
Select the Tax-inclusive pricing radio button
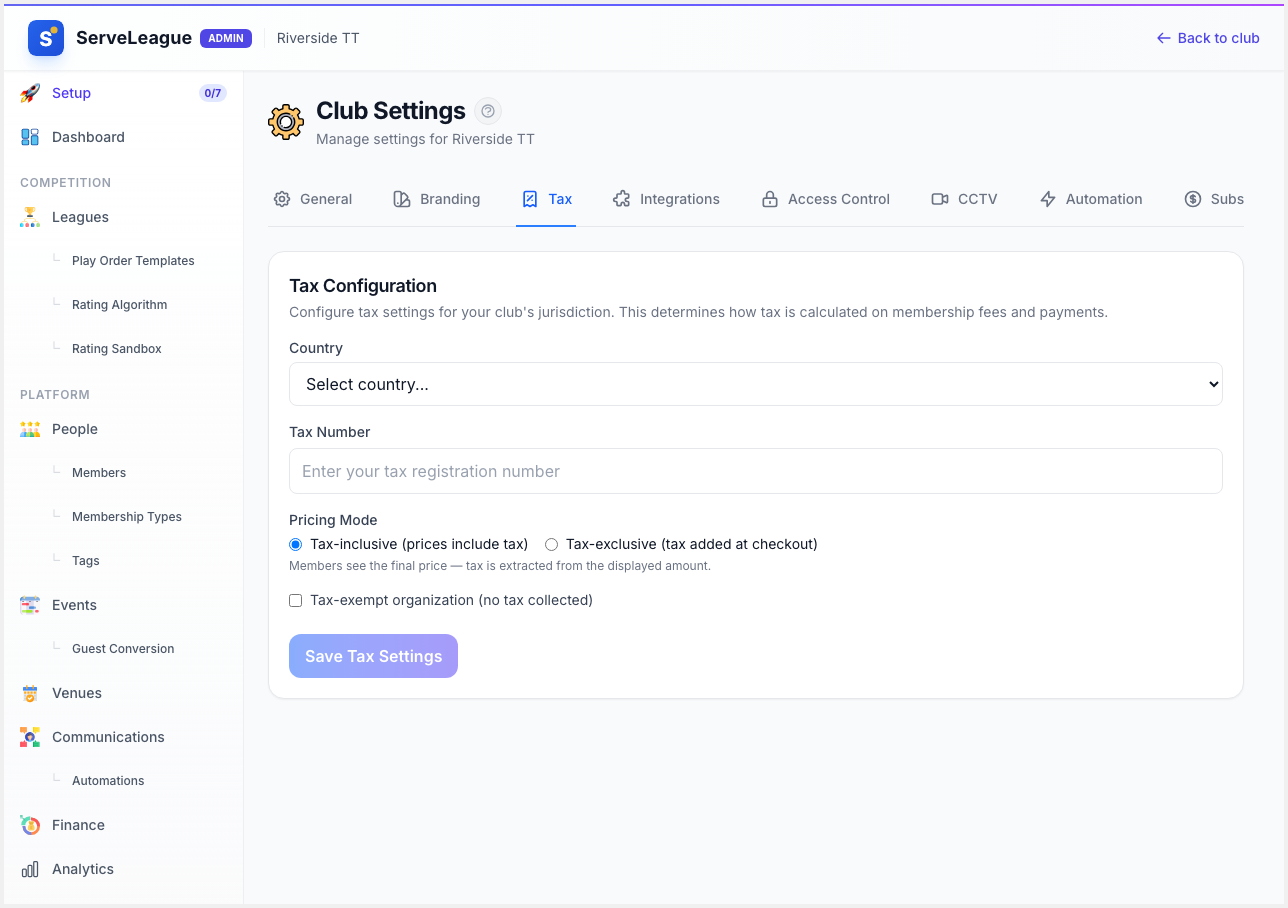[295, 545]
